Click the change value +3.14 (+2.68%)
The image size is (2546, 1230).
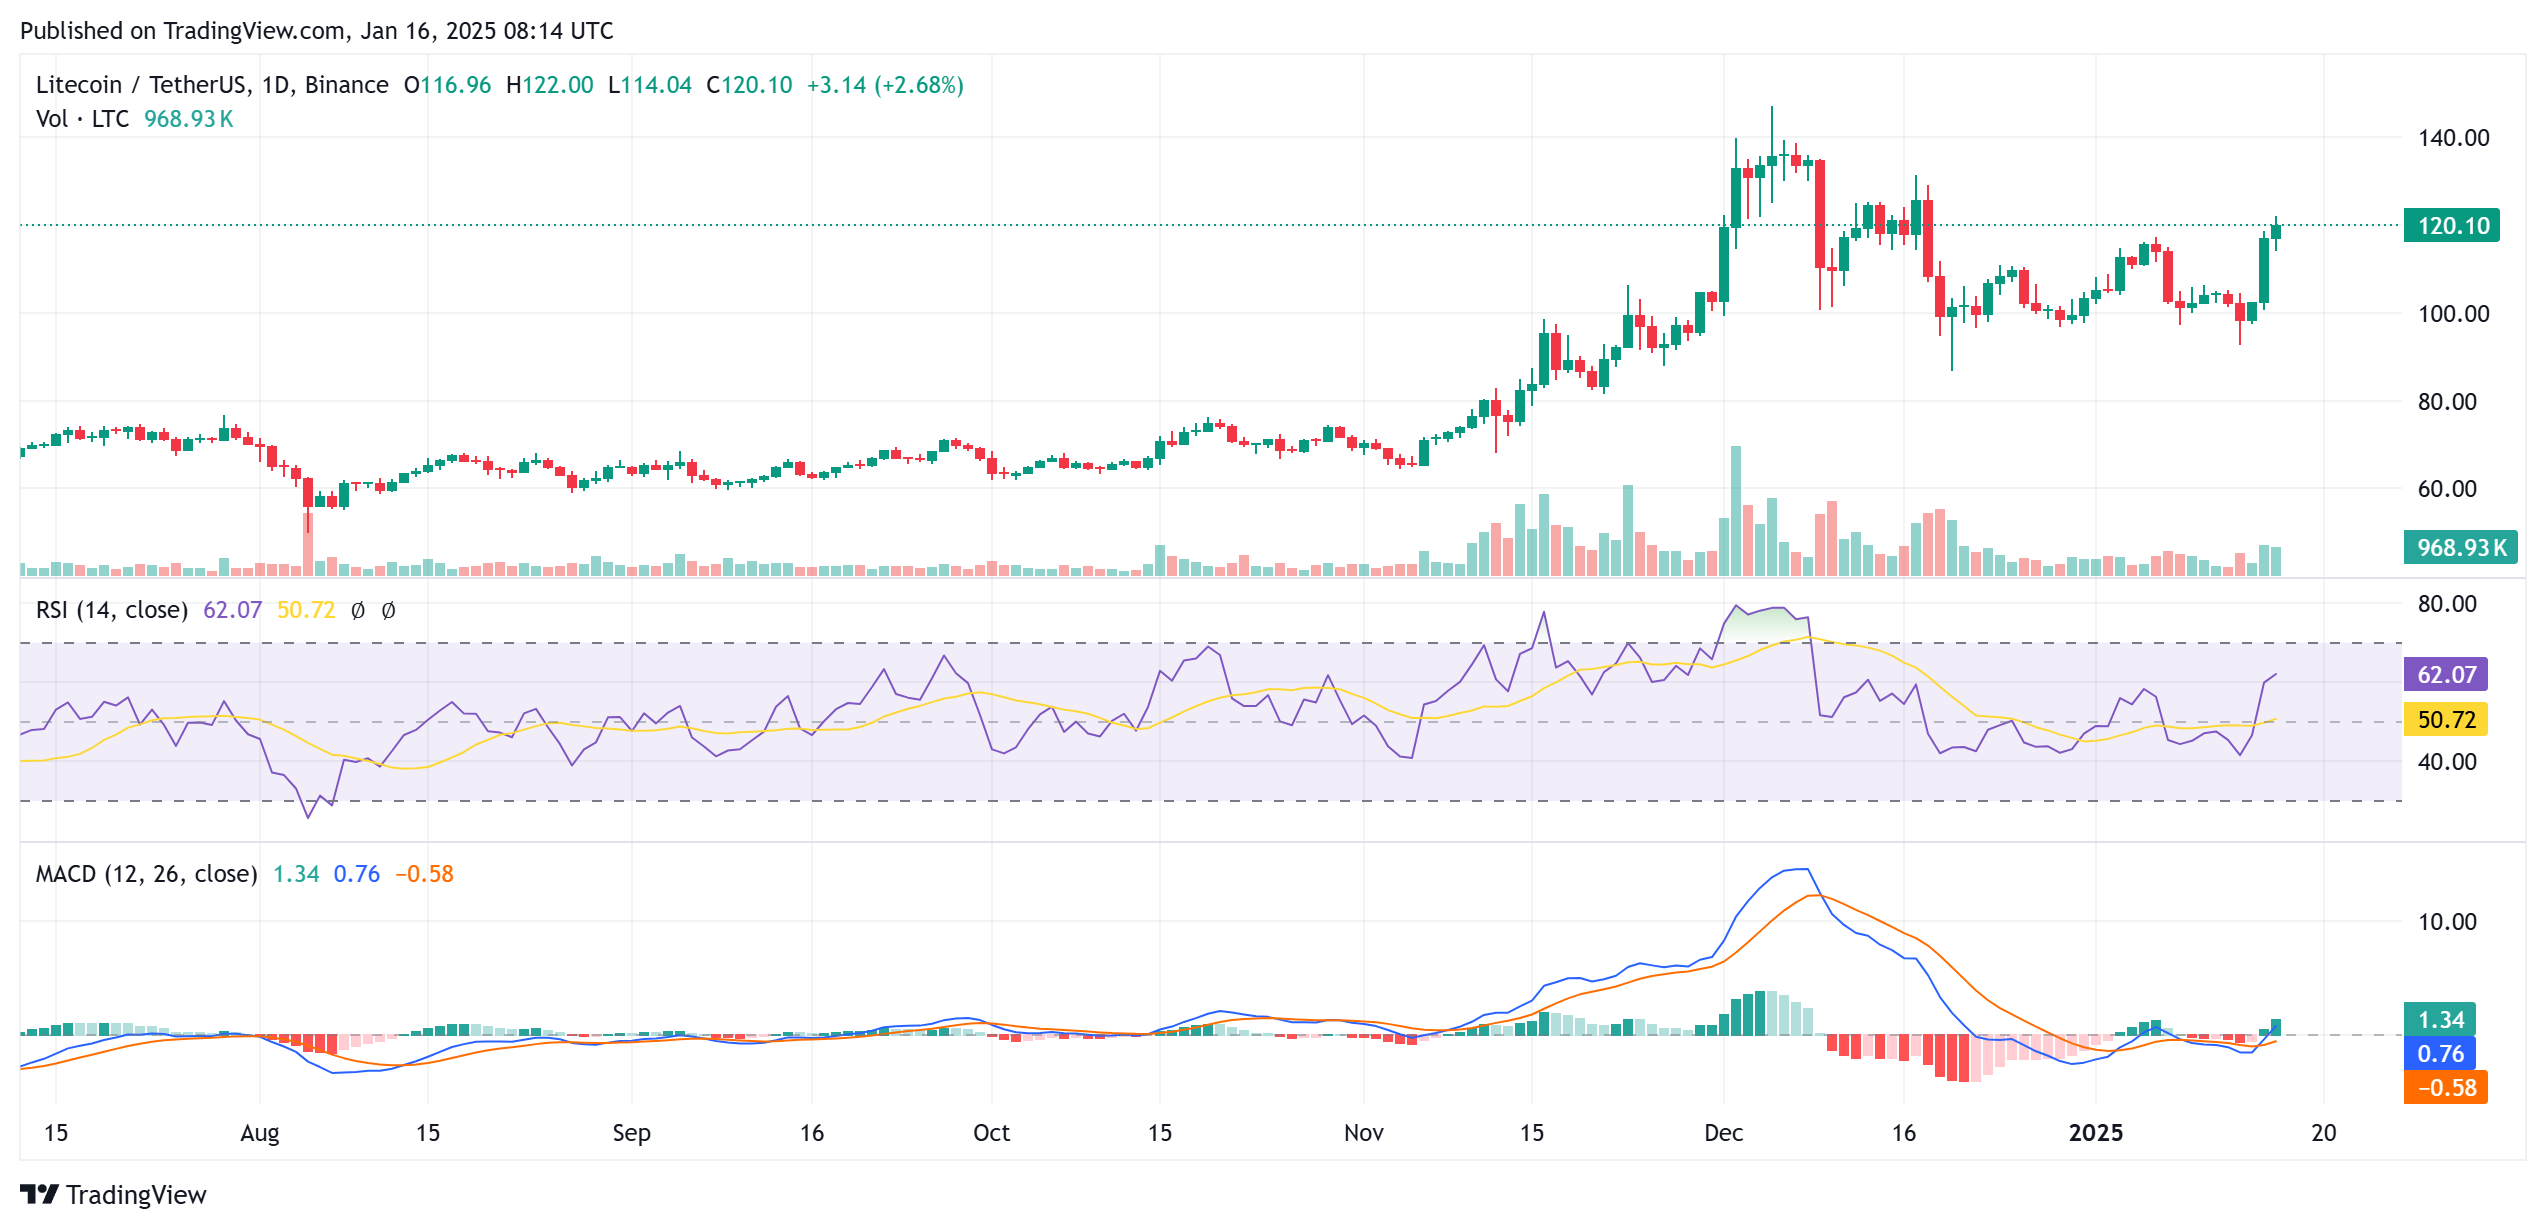tap(885, 85)
